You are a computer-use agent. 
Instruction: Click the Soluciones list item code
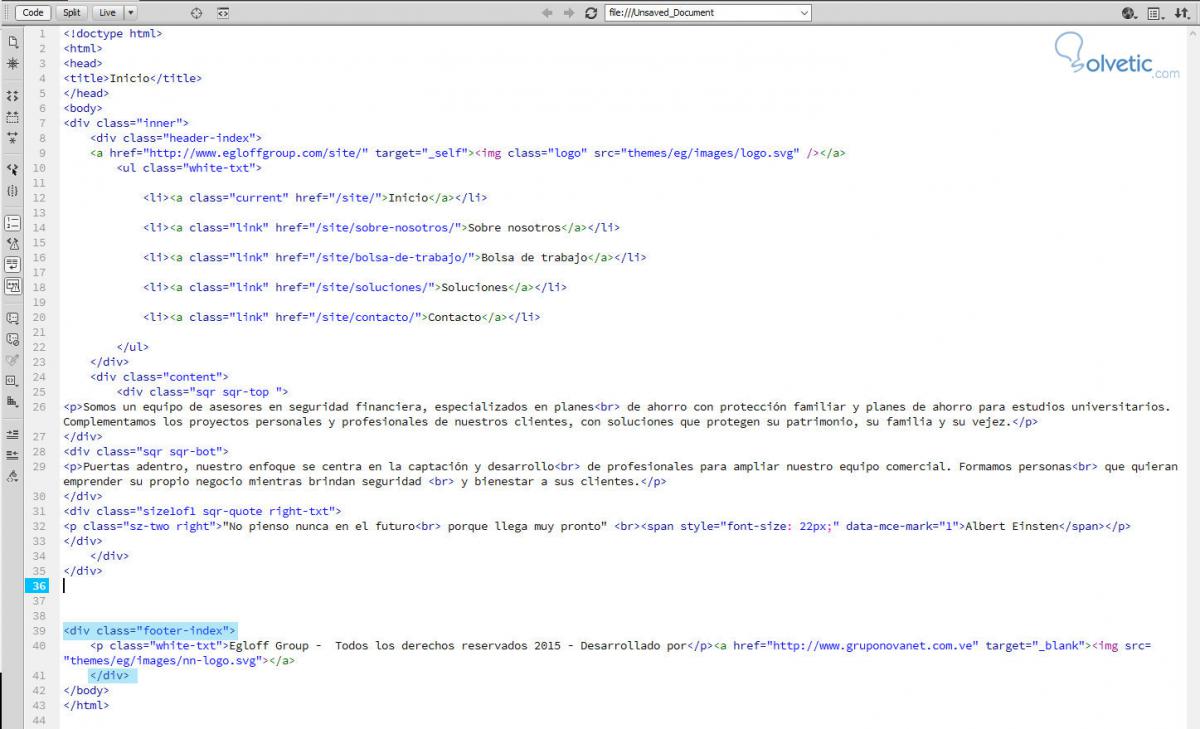(x=354, y=287)
